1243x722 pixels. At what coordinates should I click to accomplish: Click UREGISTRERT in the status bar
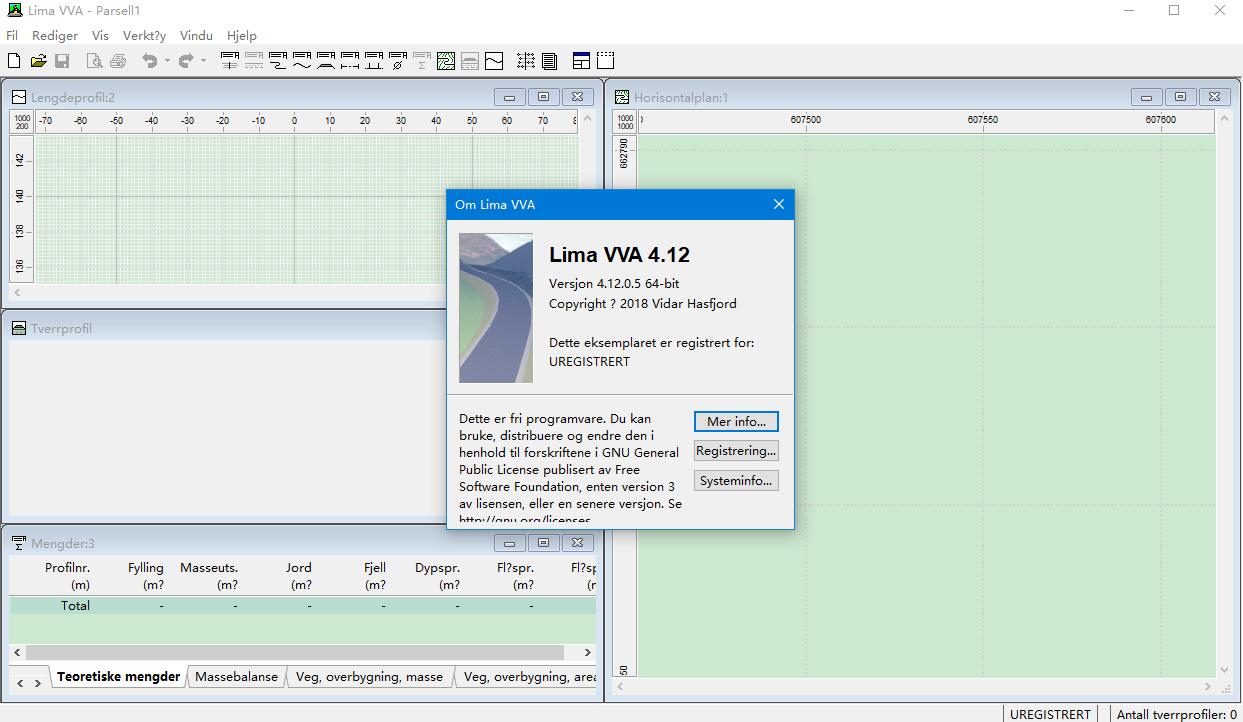click(1050, 714)
